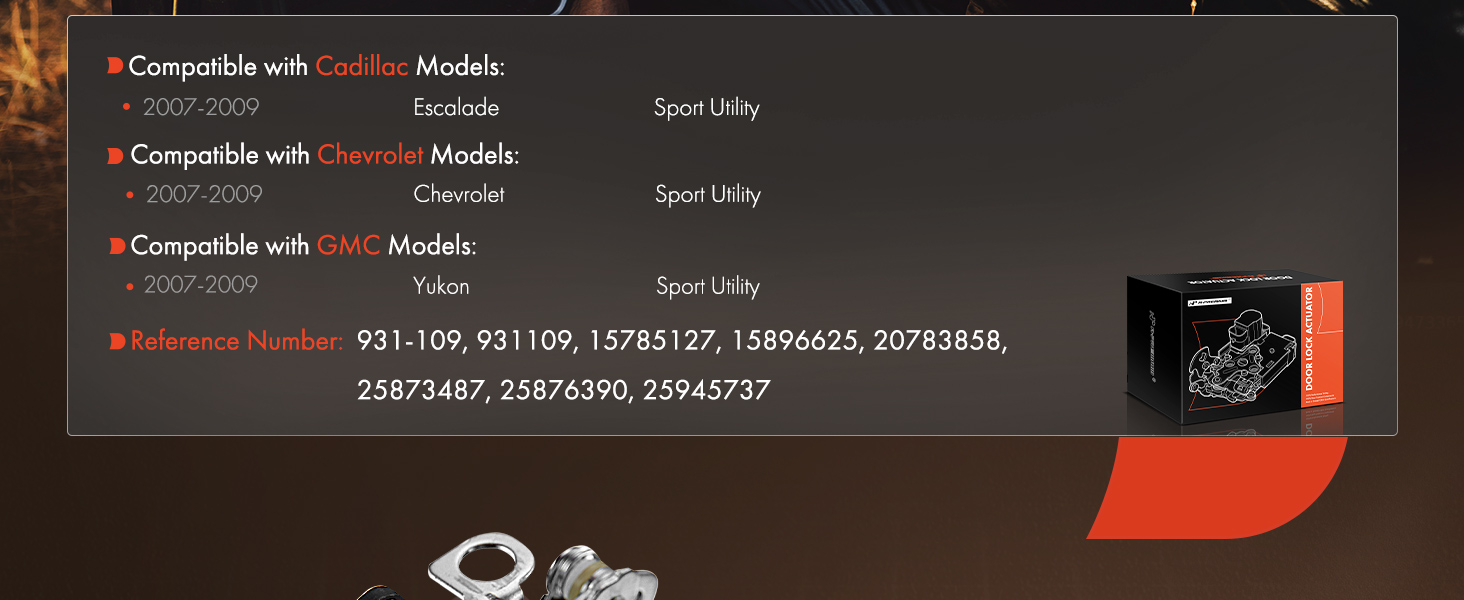
Task: Select the Escalade model text
Action: 456,107
